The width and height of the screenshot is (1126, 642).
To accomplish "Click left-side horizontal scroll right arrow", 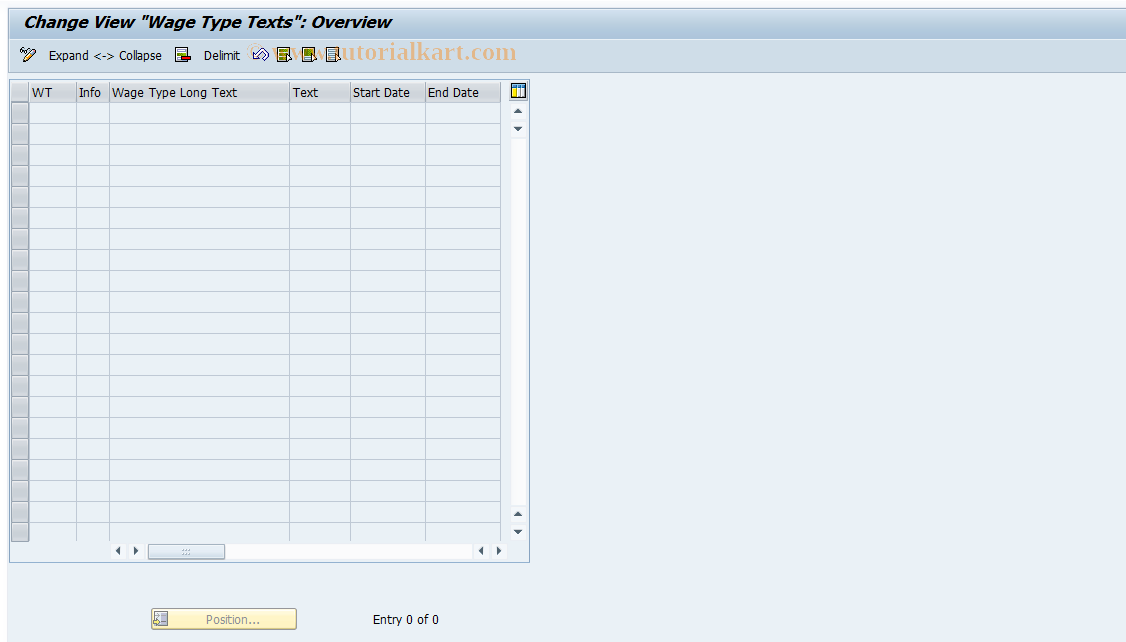I will click(x=136, y=551).
